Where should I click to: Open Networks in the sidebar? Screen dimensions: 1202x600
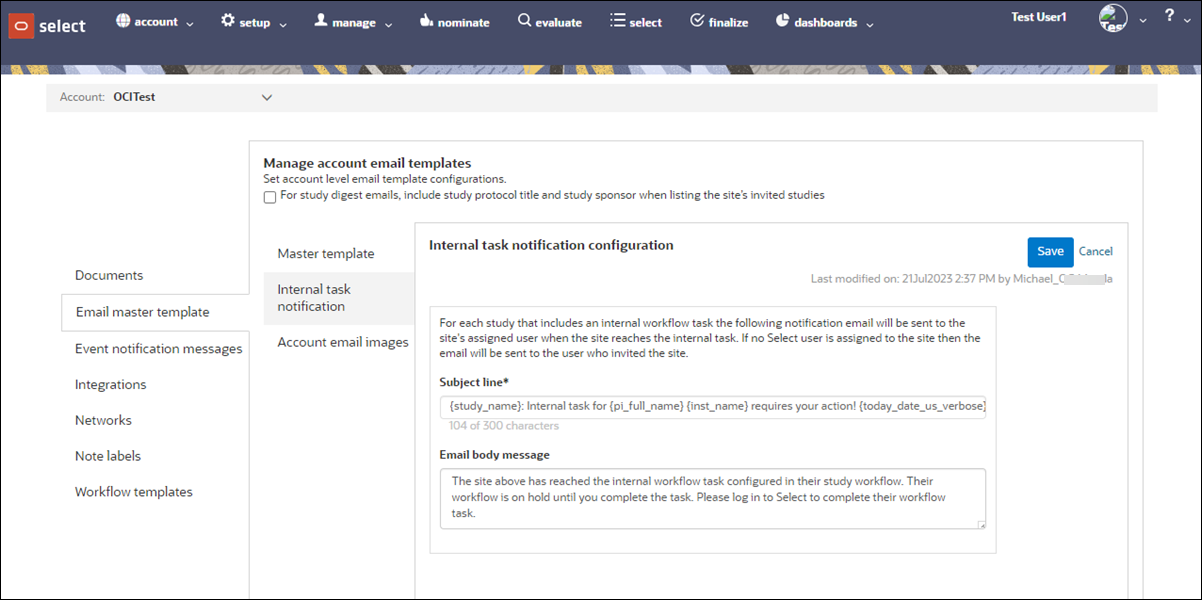coord(103,420)
